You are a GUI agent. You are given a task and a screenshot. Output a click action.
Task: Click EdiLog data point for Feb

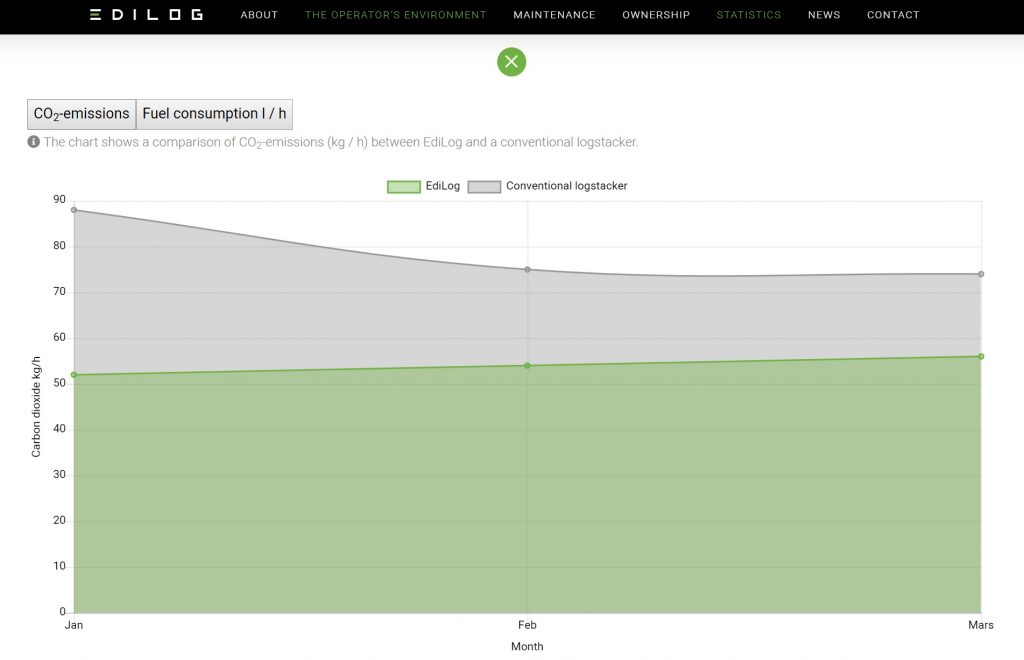528,366
